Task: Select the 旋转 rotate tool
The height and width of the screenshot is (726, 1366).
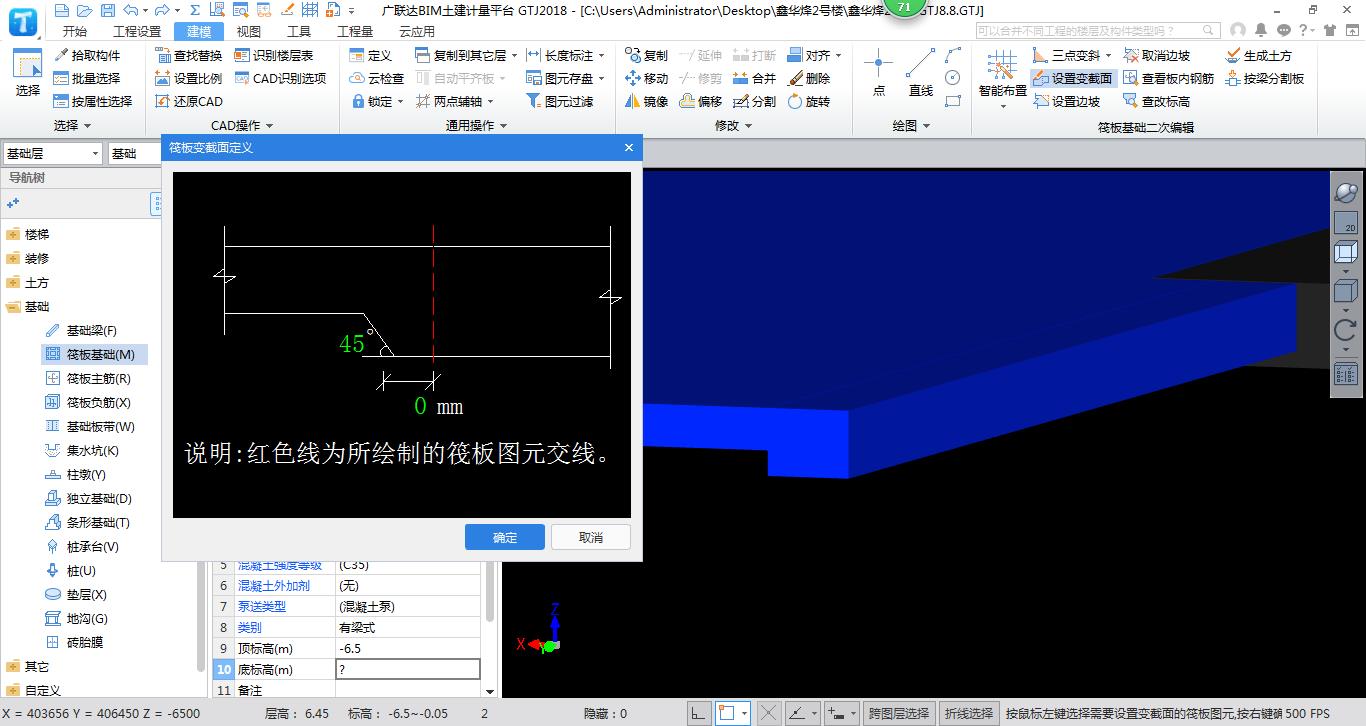Action: click(808, 101)
